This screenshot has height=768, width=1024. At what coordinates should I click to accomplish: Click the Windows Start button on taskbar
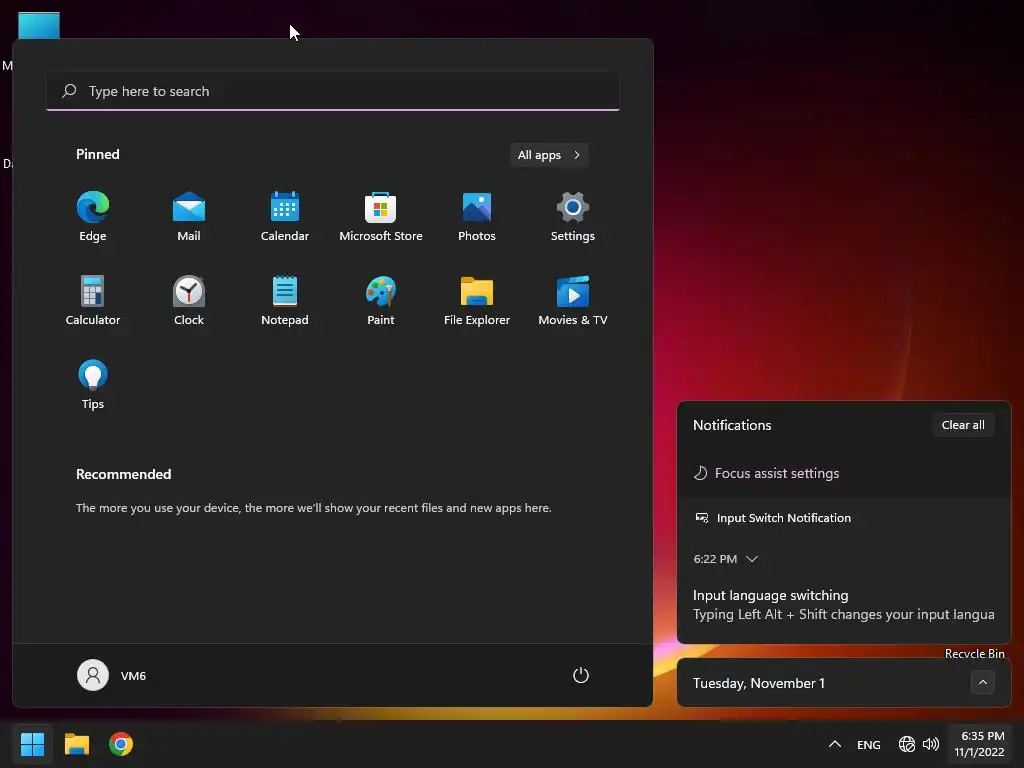pyautogui.click(x=32, y=744)
